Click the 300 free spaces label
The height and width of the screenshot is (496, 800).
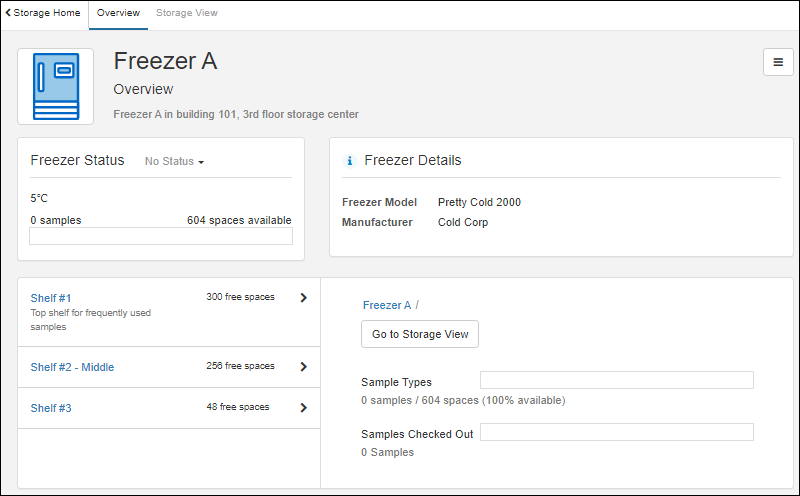tap(240, 297)
